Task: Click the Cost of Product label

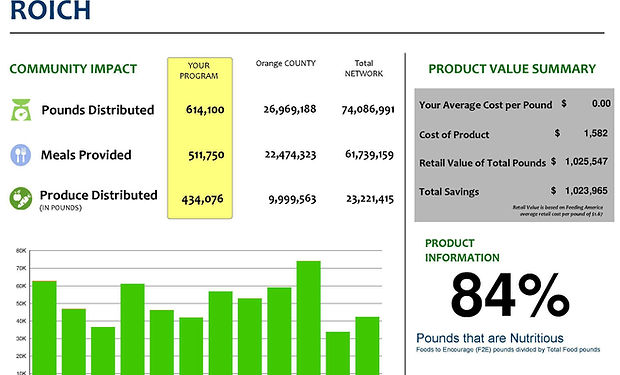Action: point(454,135)
